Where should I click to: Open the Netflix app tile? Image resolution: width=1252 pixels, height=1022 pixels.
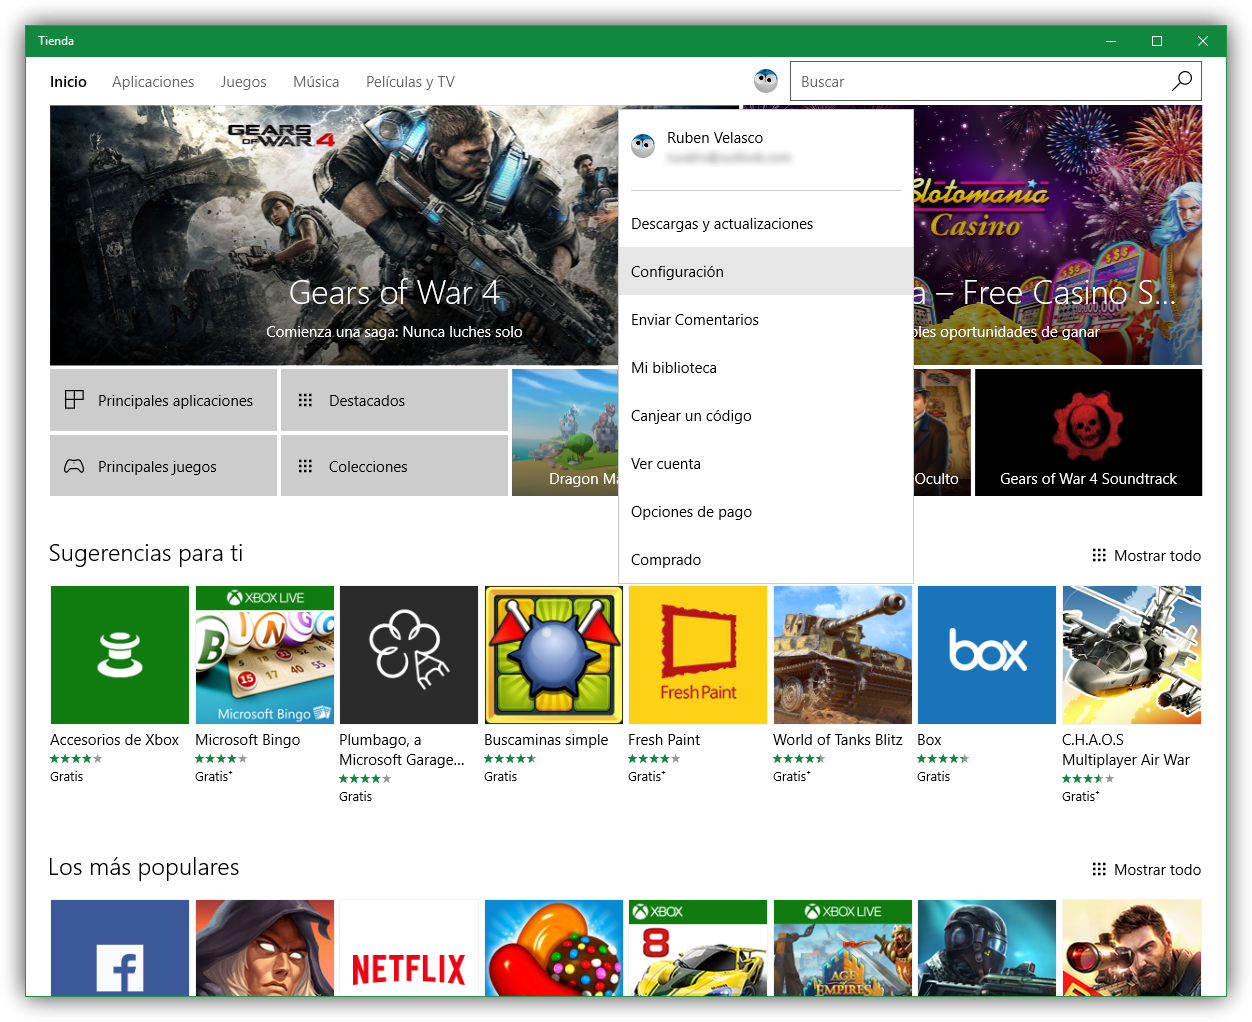coord(409,948)
